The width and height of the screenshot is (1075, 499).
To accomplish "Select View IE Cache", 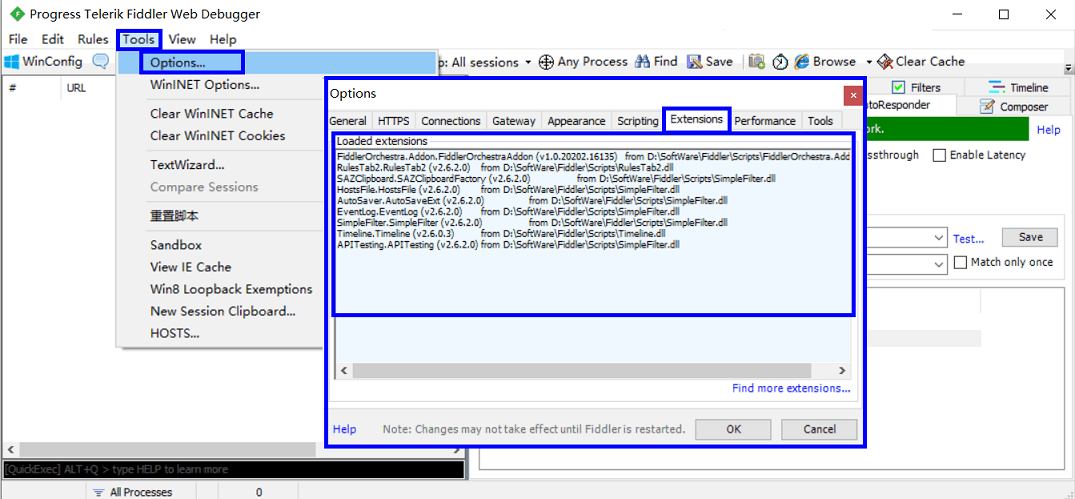I will click(191, 267).
